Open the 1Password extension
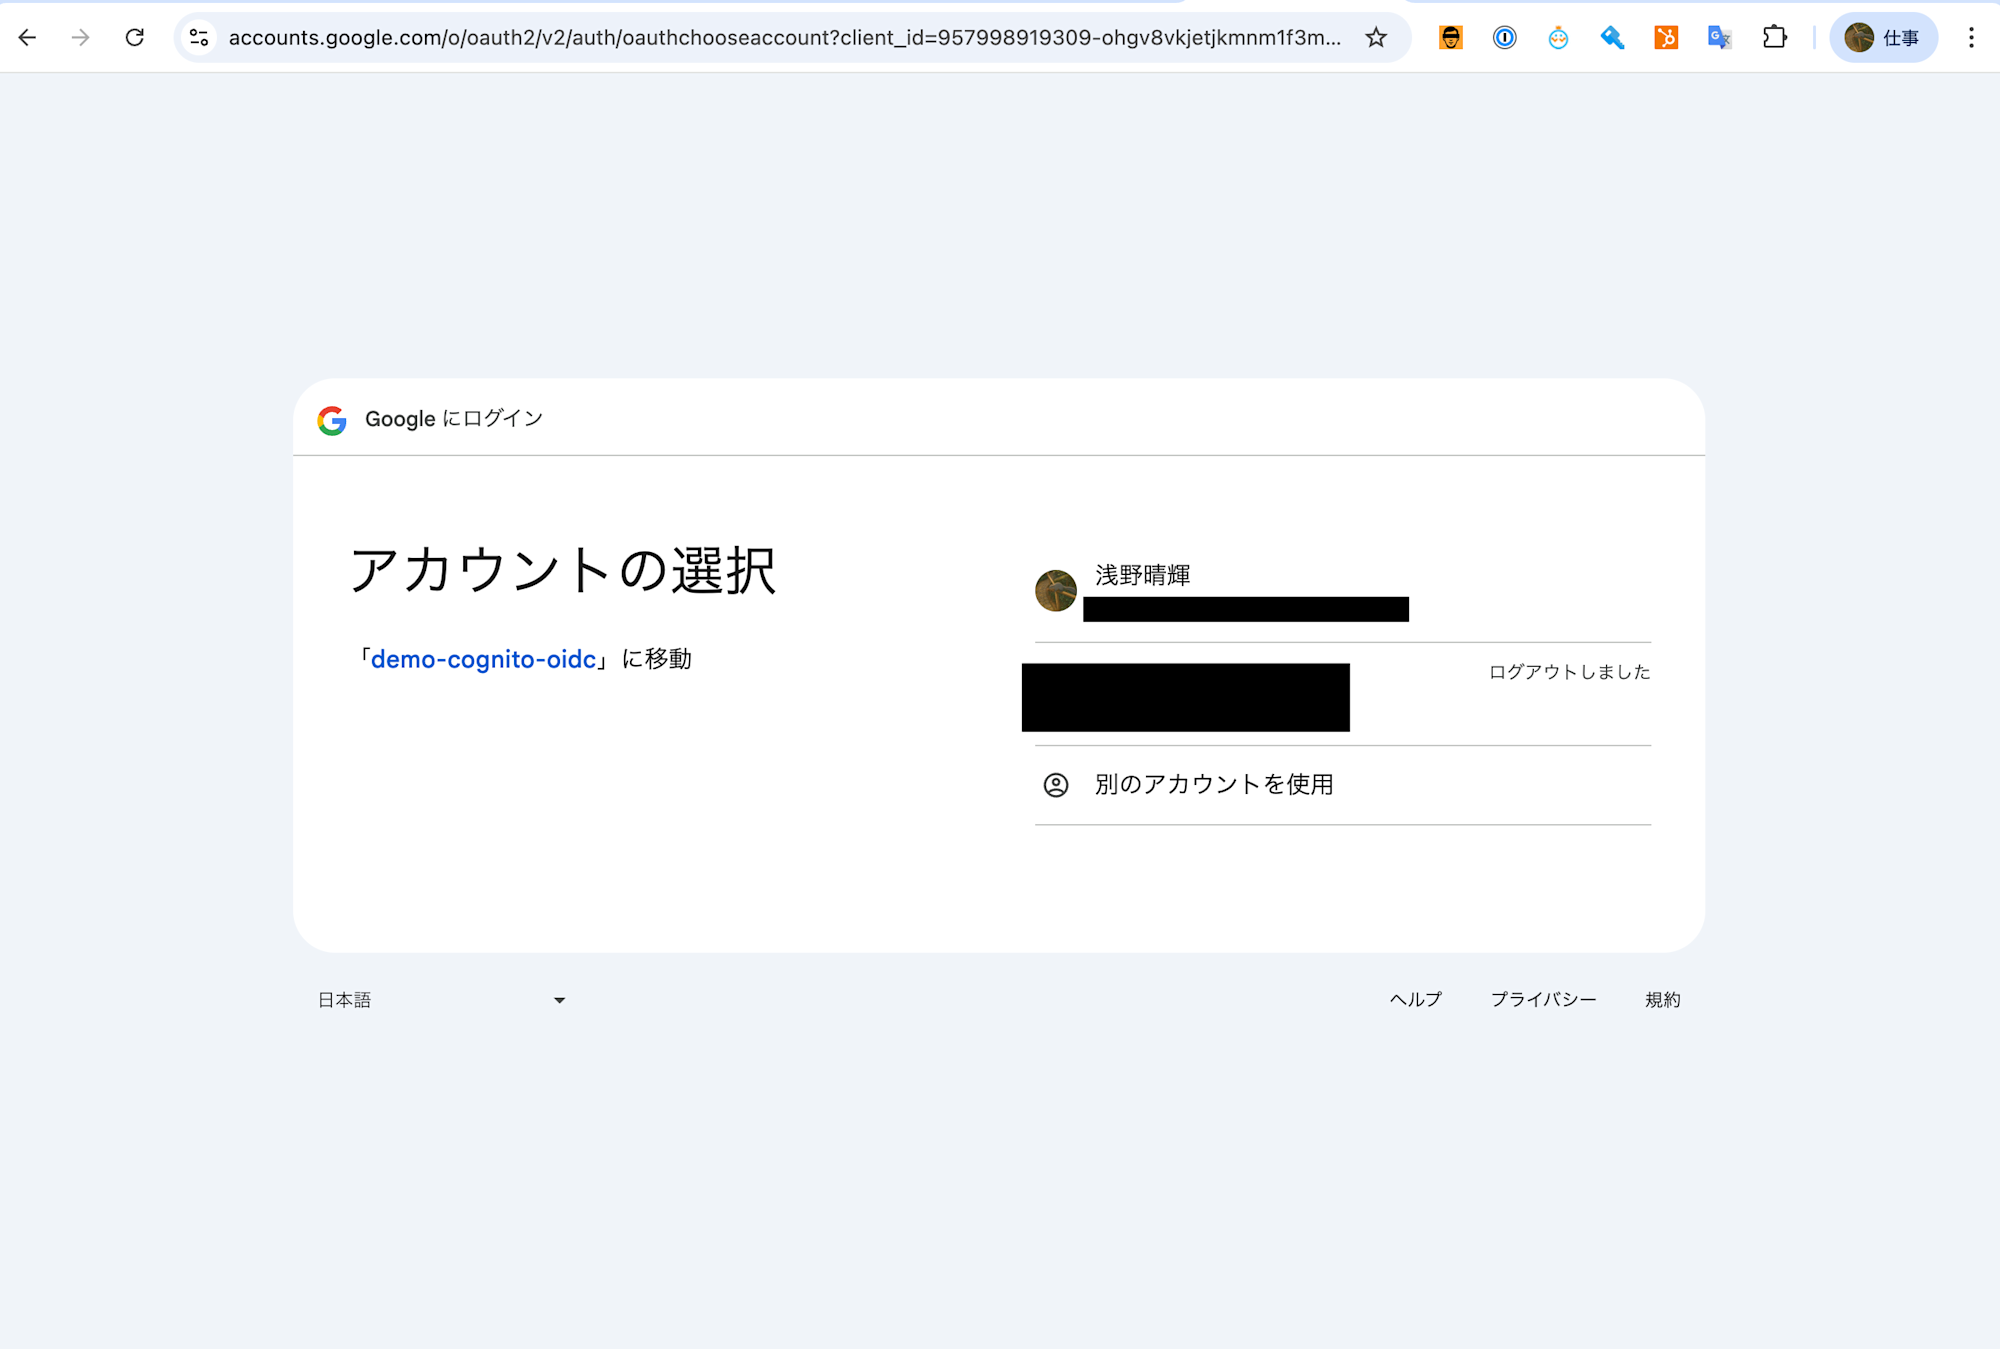The width and height of the screenshot is (2000, 1349). 1505,38
